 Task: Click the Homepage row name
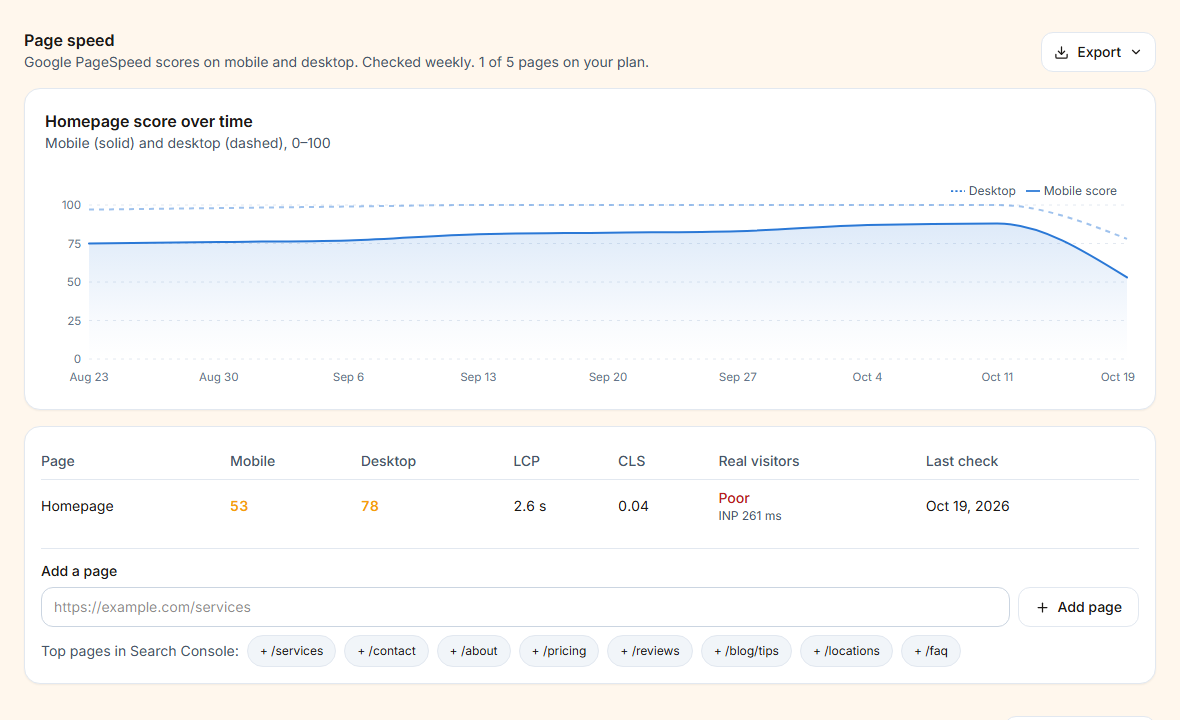tap(77, 506)
